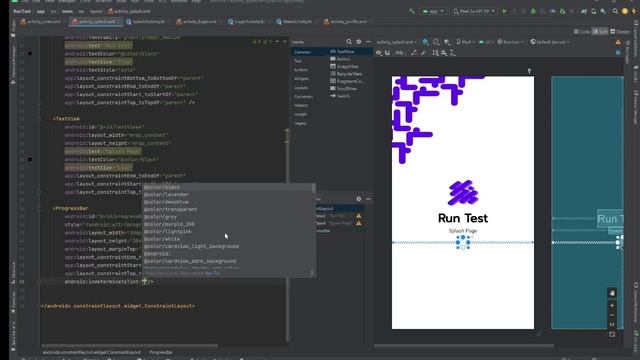Run the app with green play button

click(504, 11)
